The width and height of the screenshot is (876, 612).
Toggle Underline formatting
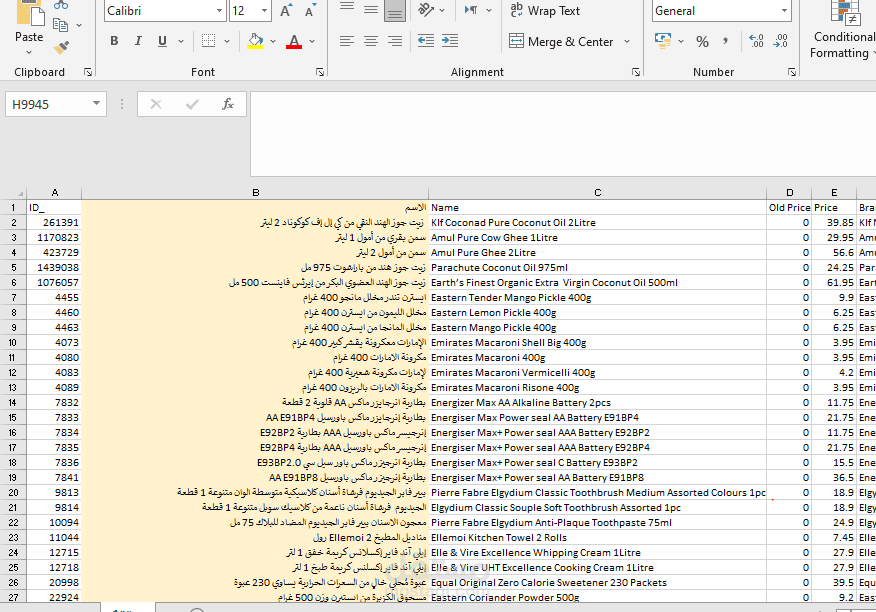162,41
